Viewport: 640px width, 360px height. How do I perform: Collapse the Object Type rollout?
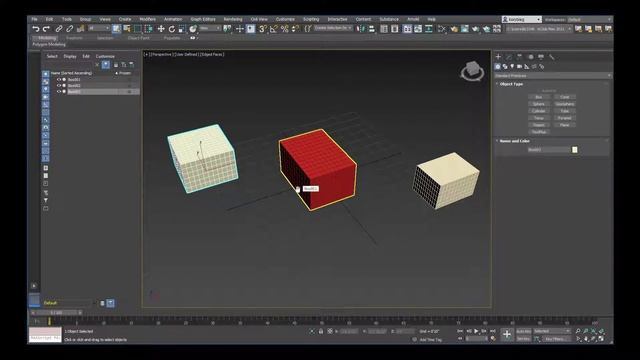click(x=511, y=84)
